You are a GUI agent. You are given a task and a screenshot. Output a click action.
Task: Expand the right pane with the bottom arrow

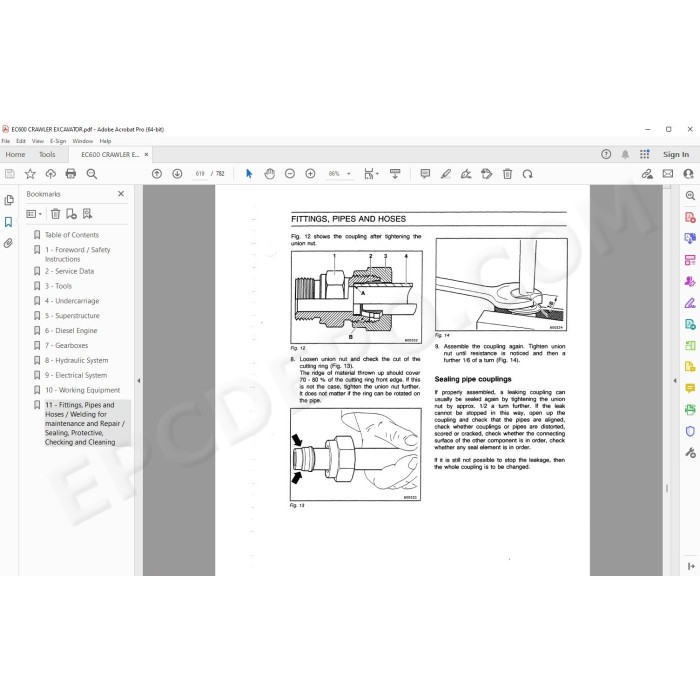pos(691,566)
